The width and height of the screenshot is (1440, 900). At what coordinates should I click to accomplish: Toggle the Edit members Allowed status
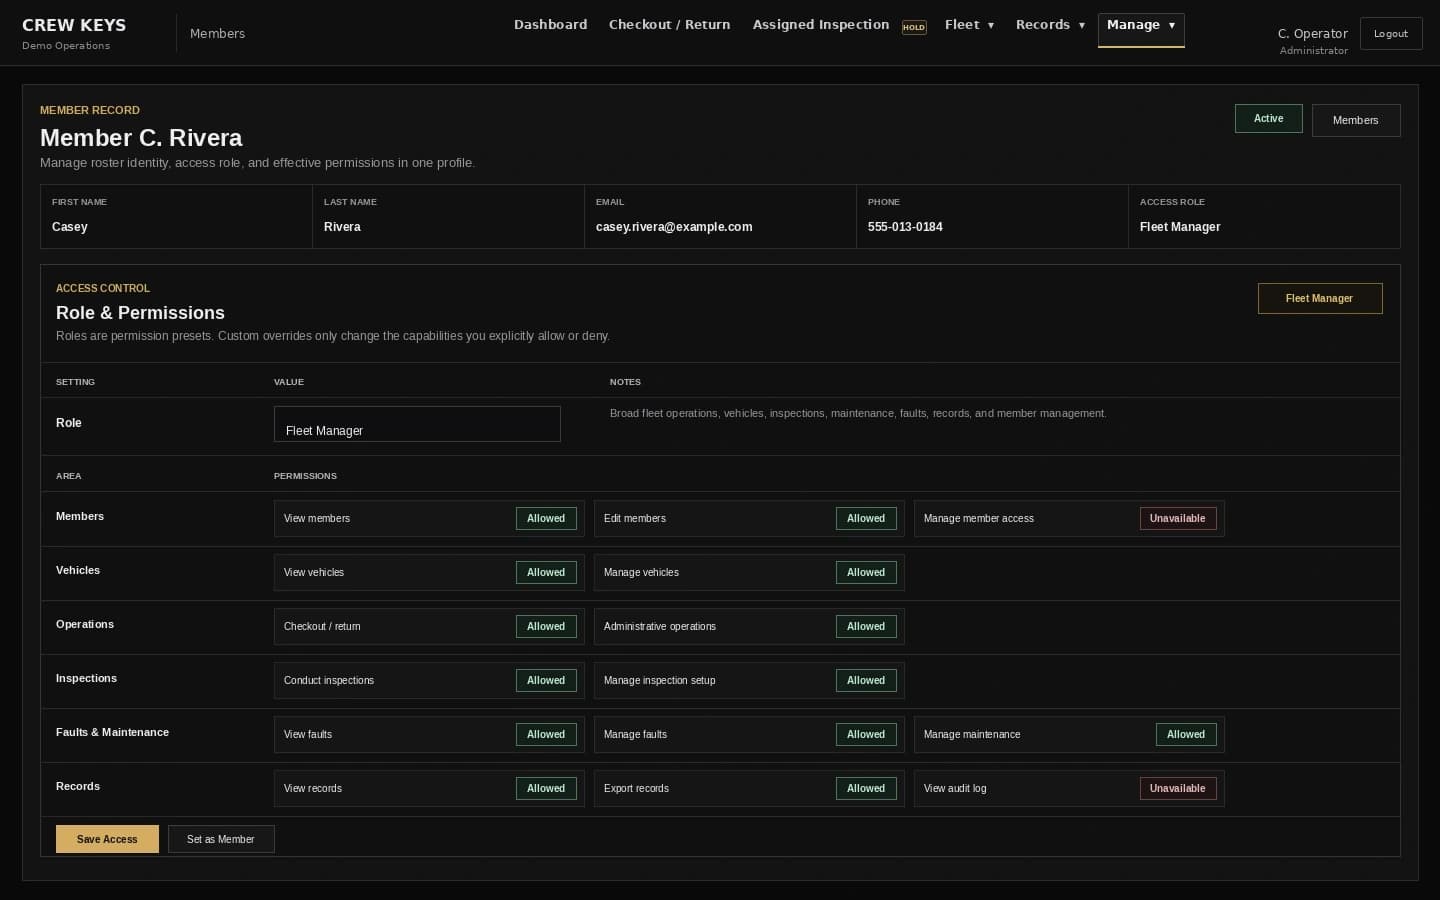pos(866,518)
